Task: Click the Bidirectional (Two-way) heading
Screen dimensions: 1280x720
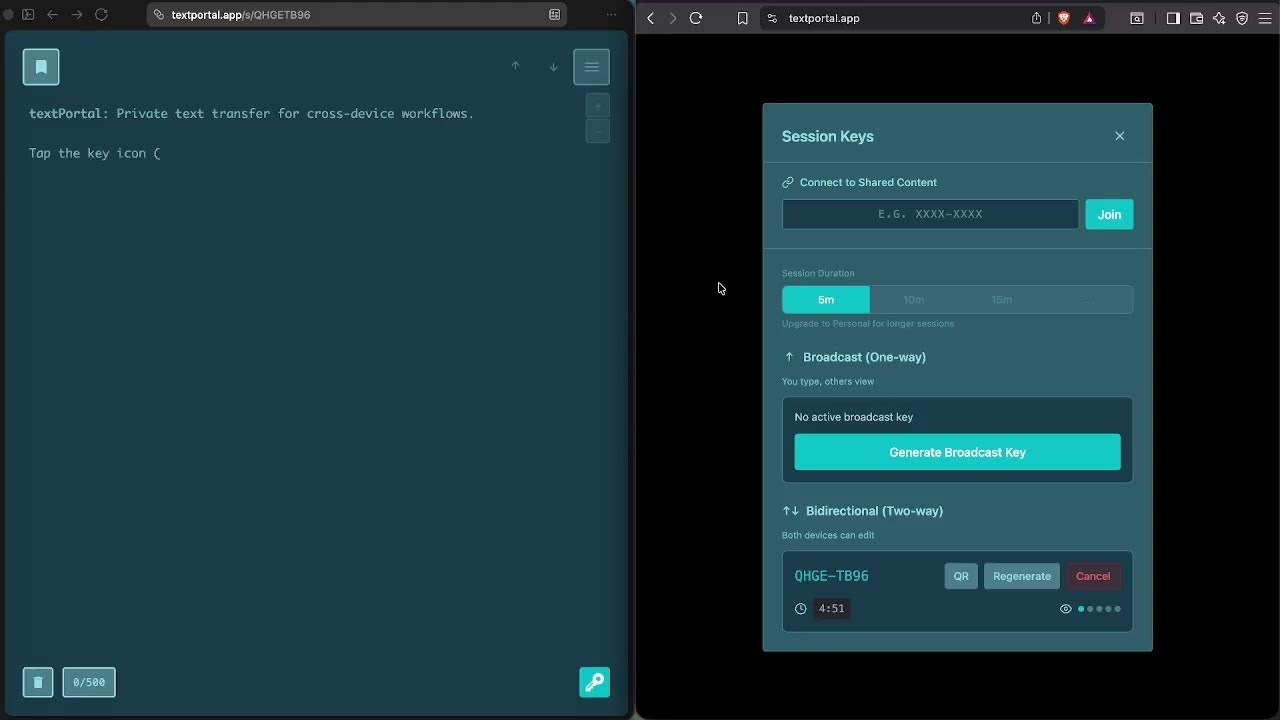Action: pyautogui.click(x=874, y=511)
